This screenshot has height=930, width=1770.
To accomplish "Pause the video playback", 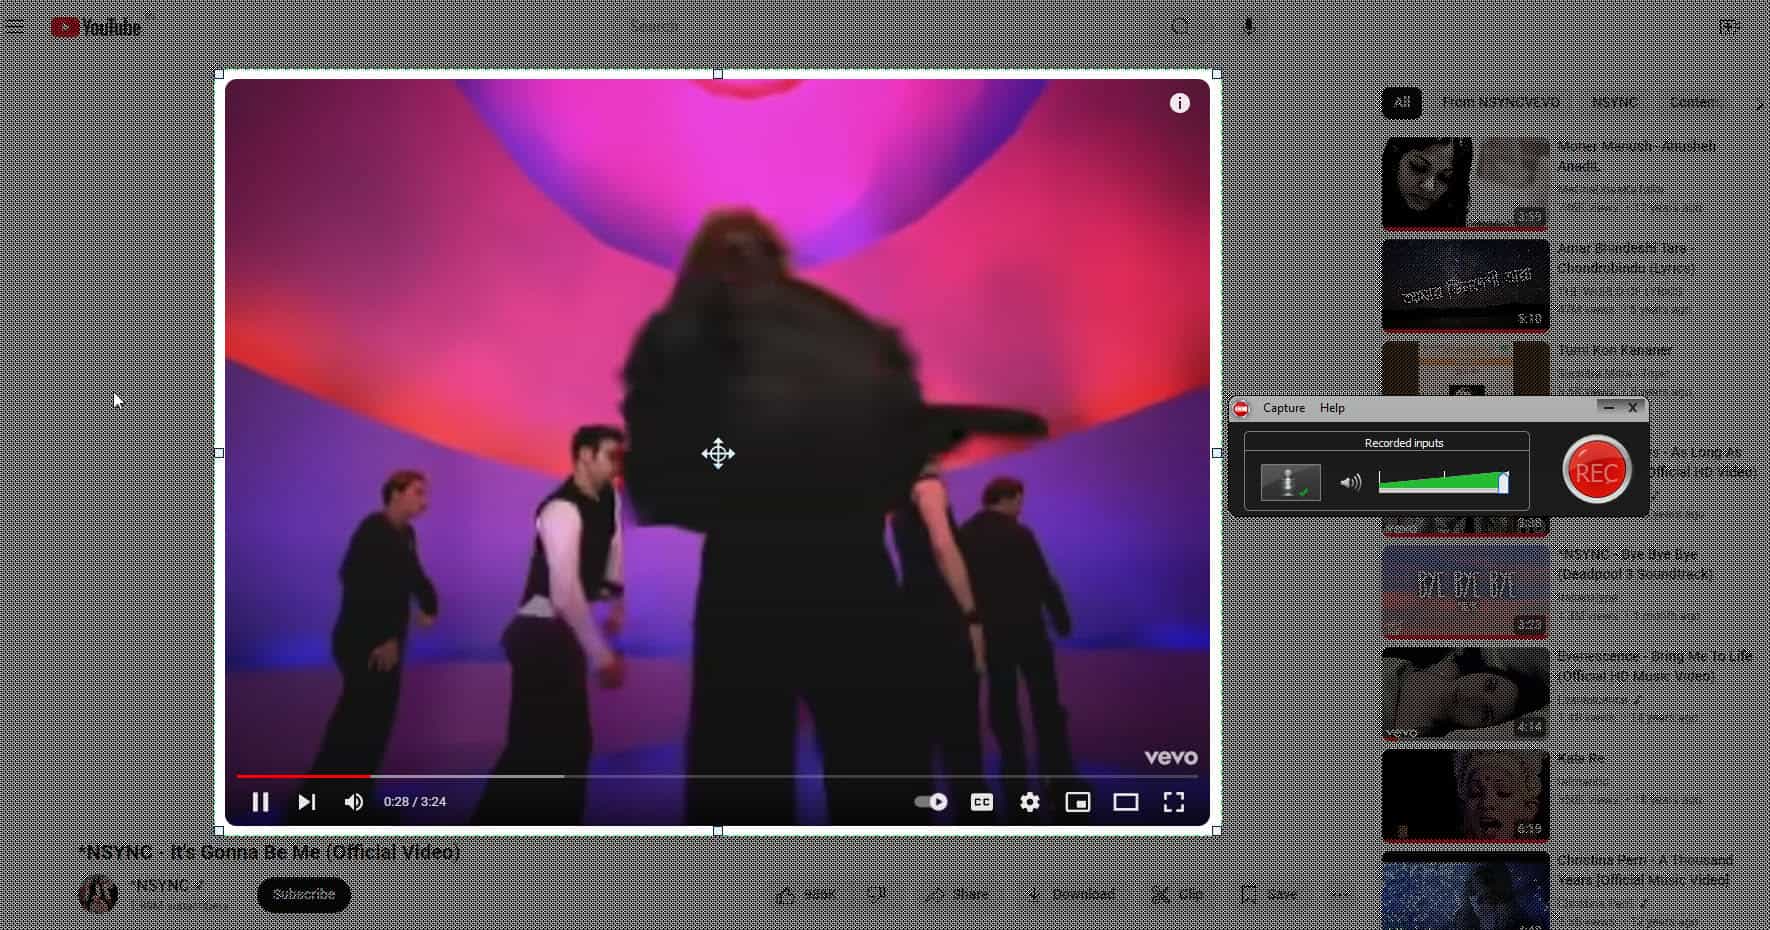I will [260, 802].
